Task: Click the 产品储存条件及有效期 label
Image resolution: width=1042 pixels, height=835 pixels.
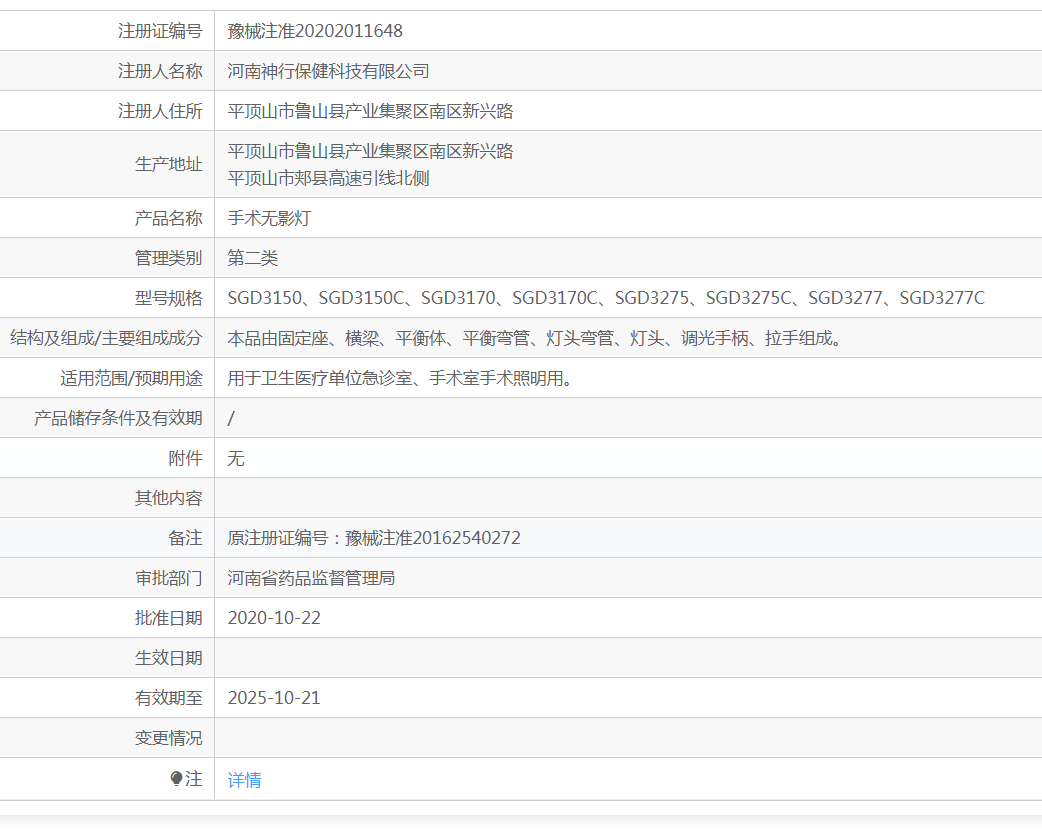Action: point(118,418)
